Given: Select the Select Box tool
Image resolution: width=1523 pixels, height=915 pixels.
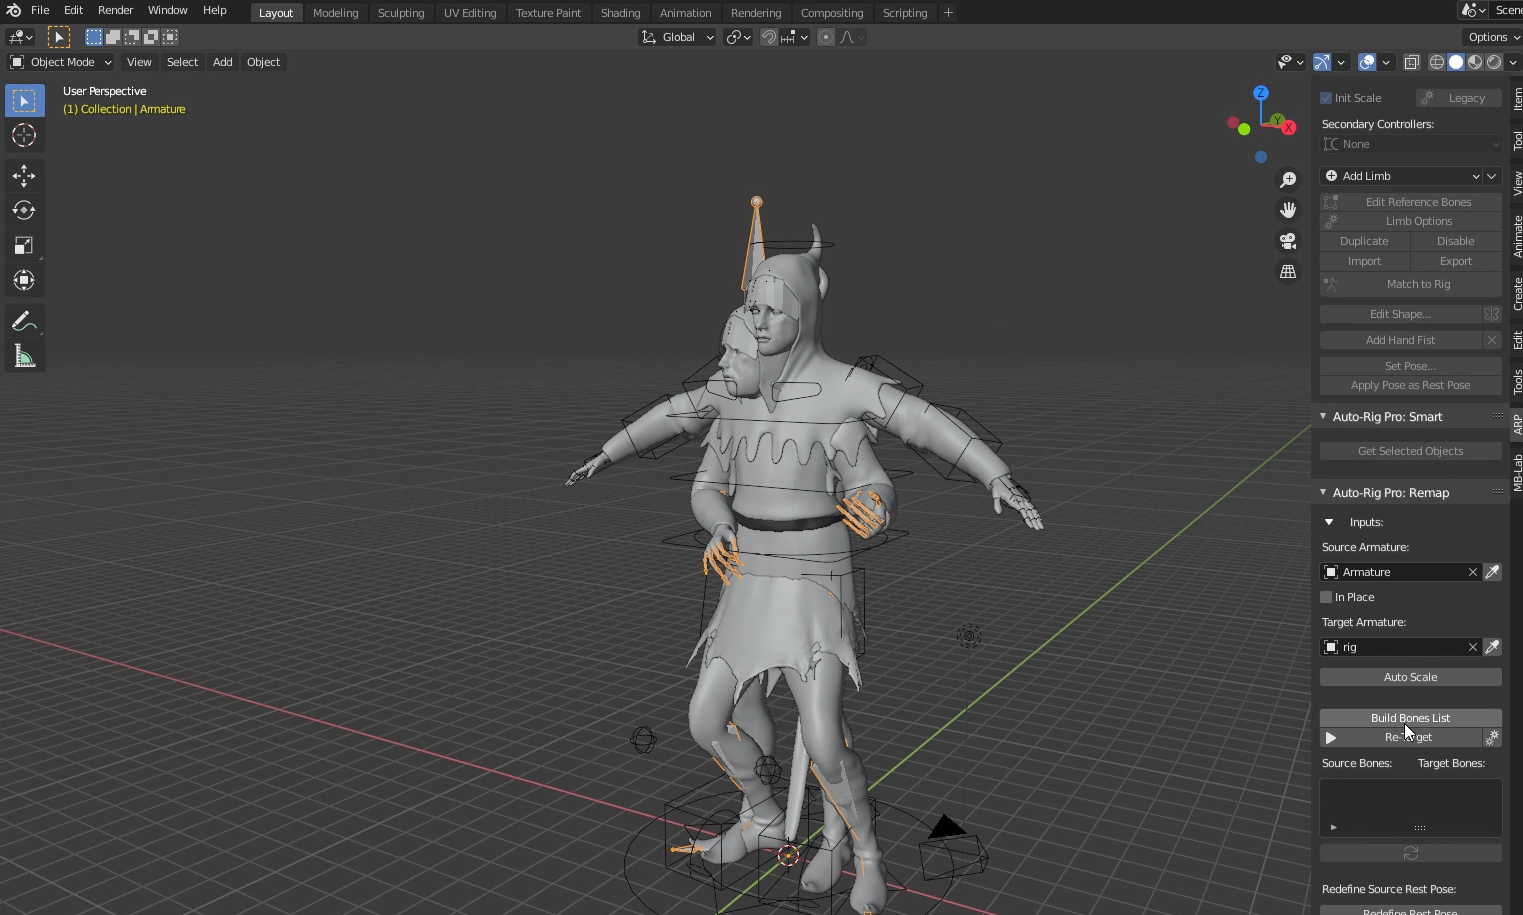Looking at the screenshot, I should (x=24, y=100).
